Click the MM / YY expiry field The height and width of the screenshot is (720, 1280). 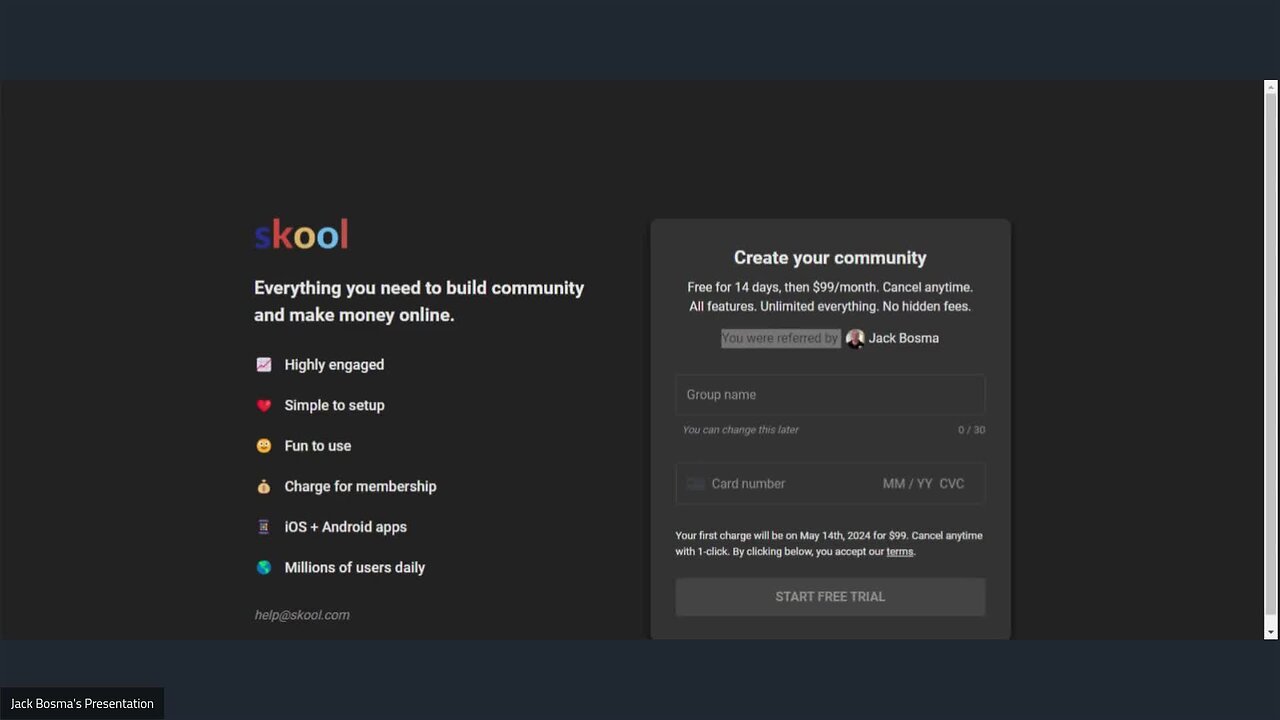[907, 484]
